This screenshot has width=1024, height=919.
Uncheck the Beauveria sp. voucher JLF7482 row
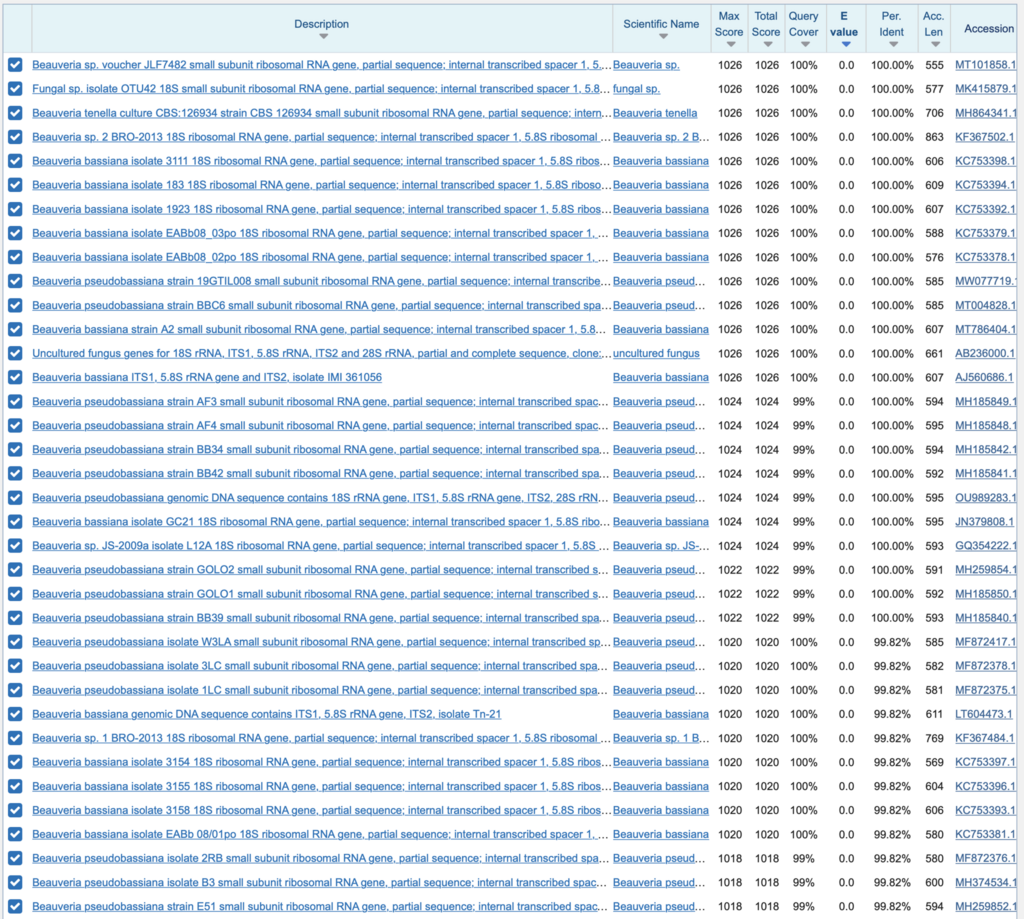pos(15,65)
